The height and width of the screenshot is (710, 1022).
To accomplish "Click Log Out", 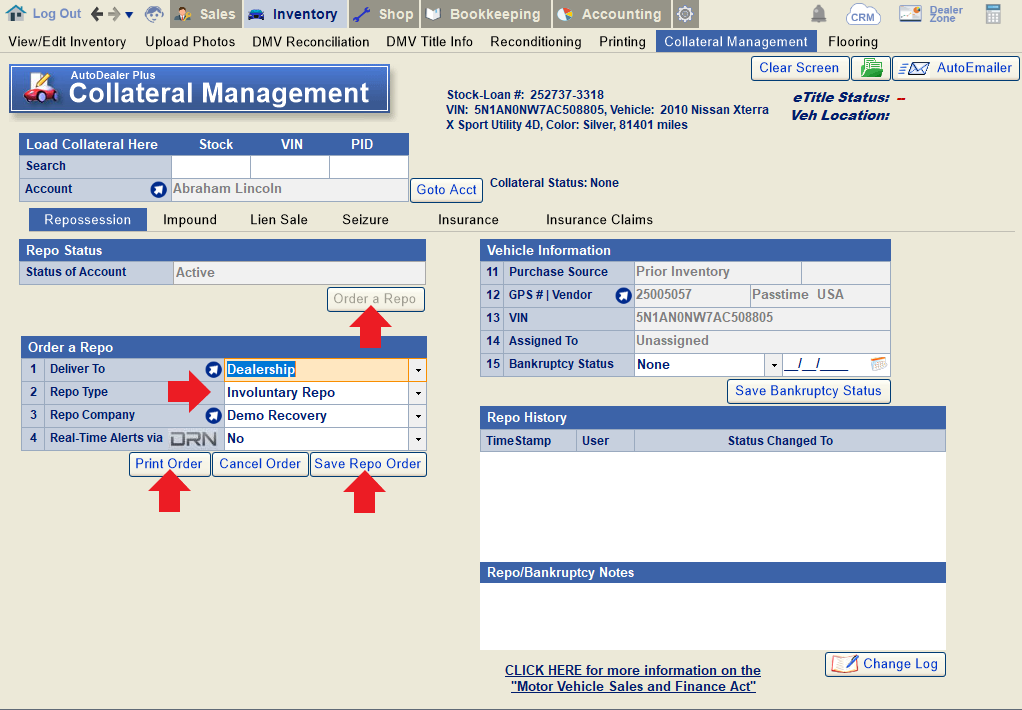I will click(57, 14).
